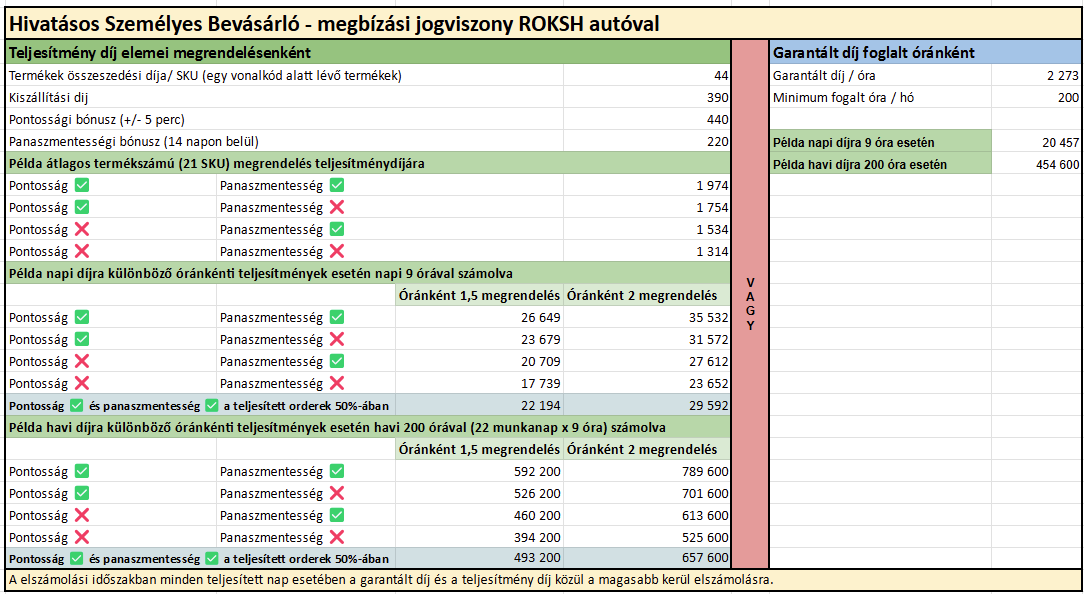The image size is (1084, 594).
Task: Click the 'Garantált díj foglalt óránként' blue header
Action: point(925,53)
